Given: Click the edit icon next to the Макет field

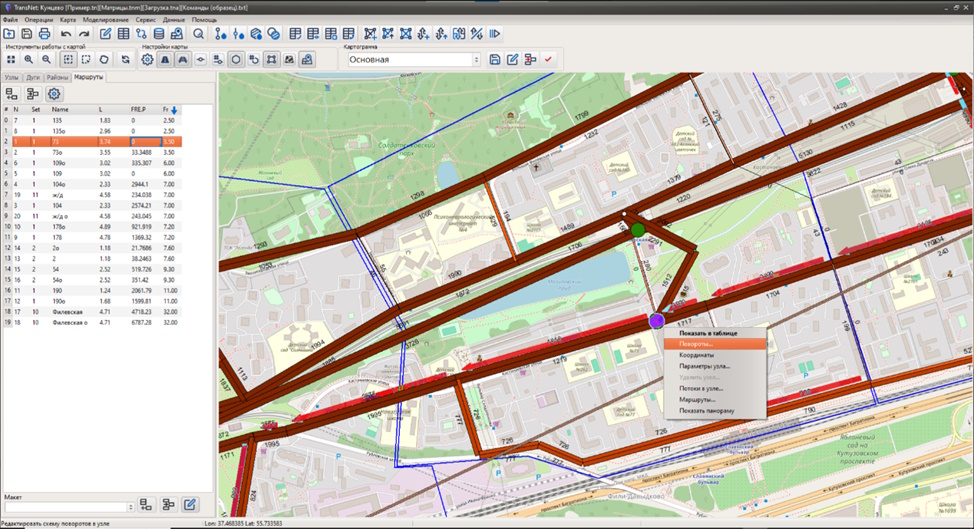Looking at the screenshot, I should [188, 505].
